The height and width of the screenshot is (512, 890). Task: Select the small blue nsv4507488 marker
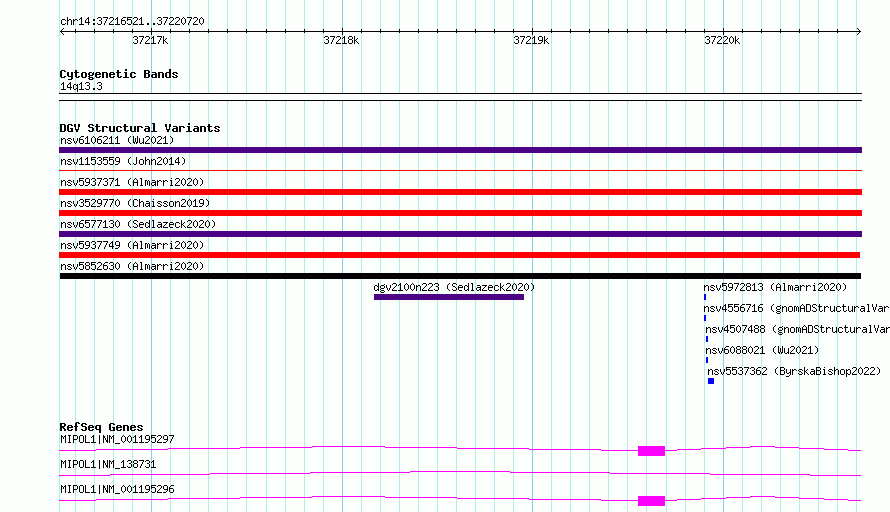707,339
